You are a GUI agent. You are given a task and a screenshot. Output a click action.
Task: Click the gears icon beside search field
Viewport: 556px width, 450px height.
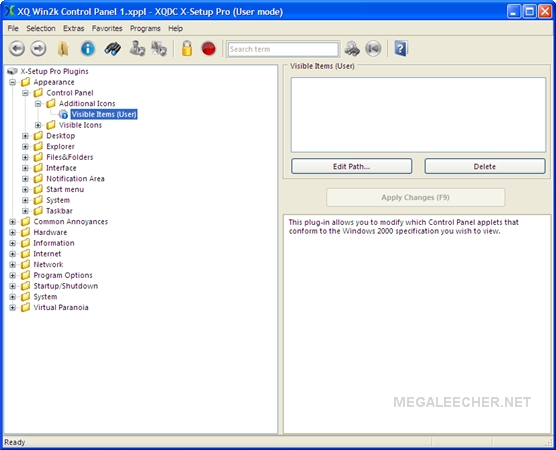click(x=352, y=49)
